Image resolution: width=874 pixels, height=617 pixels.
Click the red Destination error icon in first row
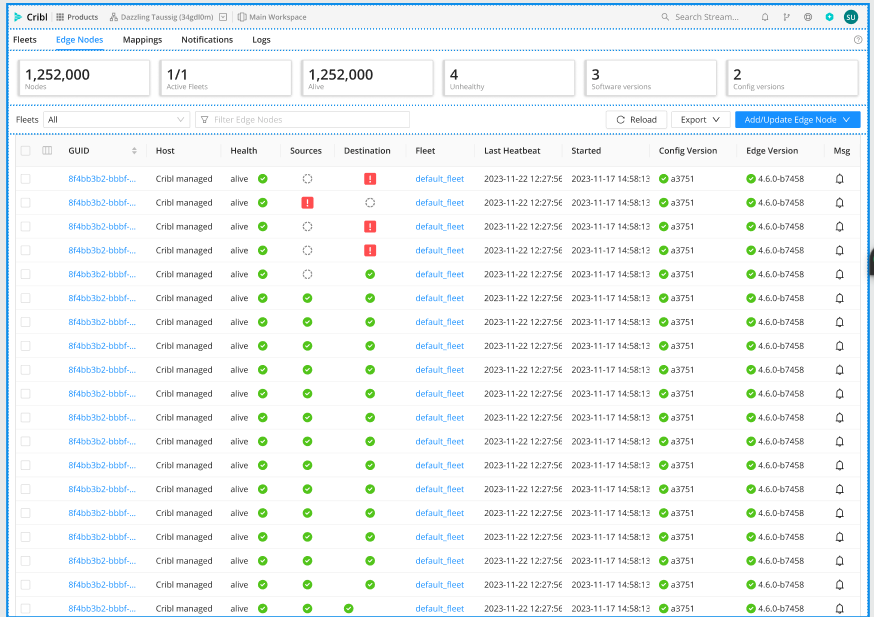pos(370,179)
